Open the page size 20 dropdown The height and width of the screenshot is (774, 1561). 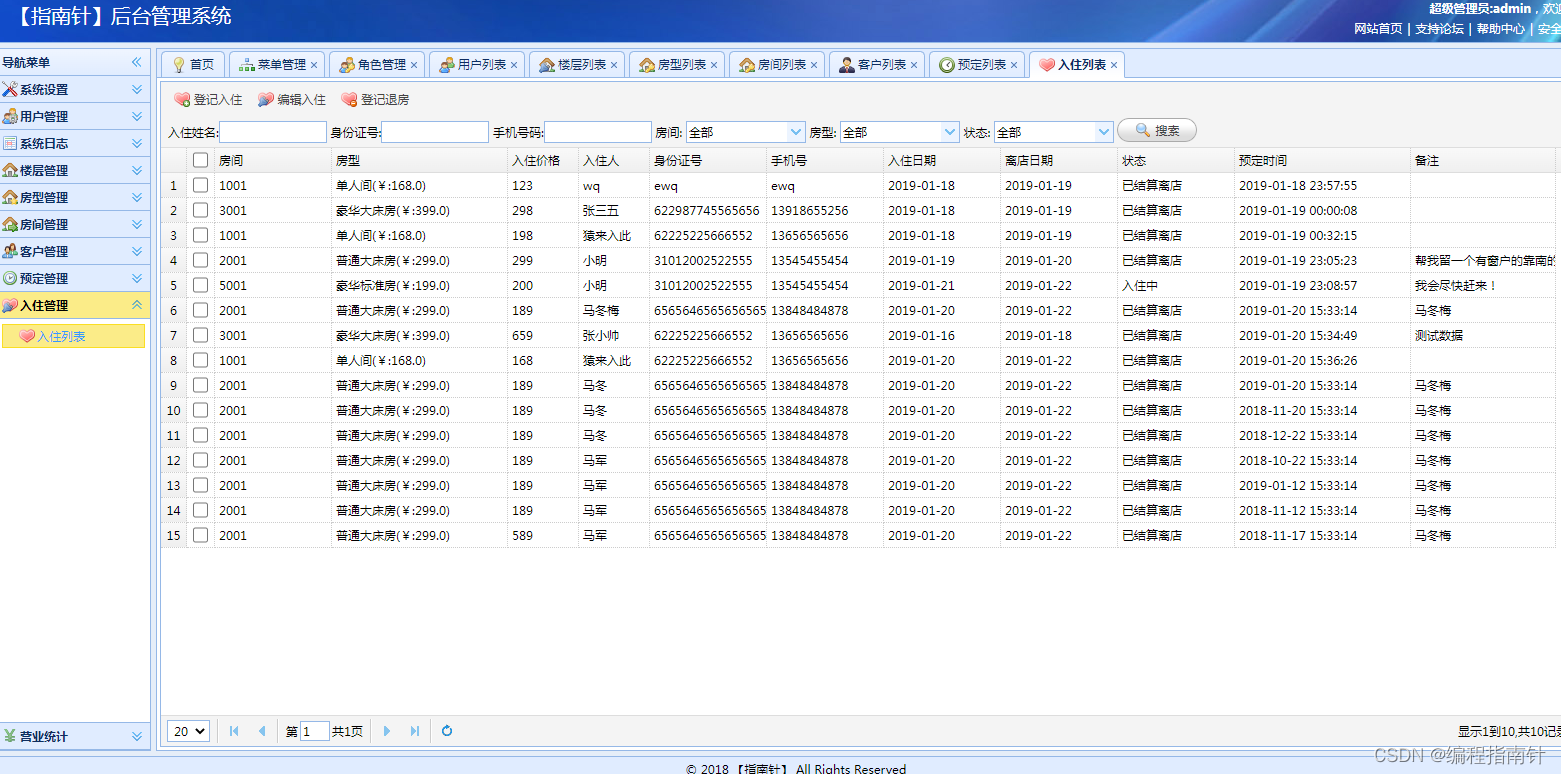(x=188, y=731)
